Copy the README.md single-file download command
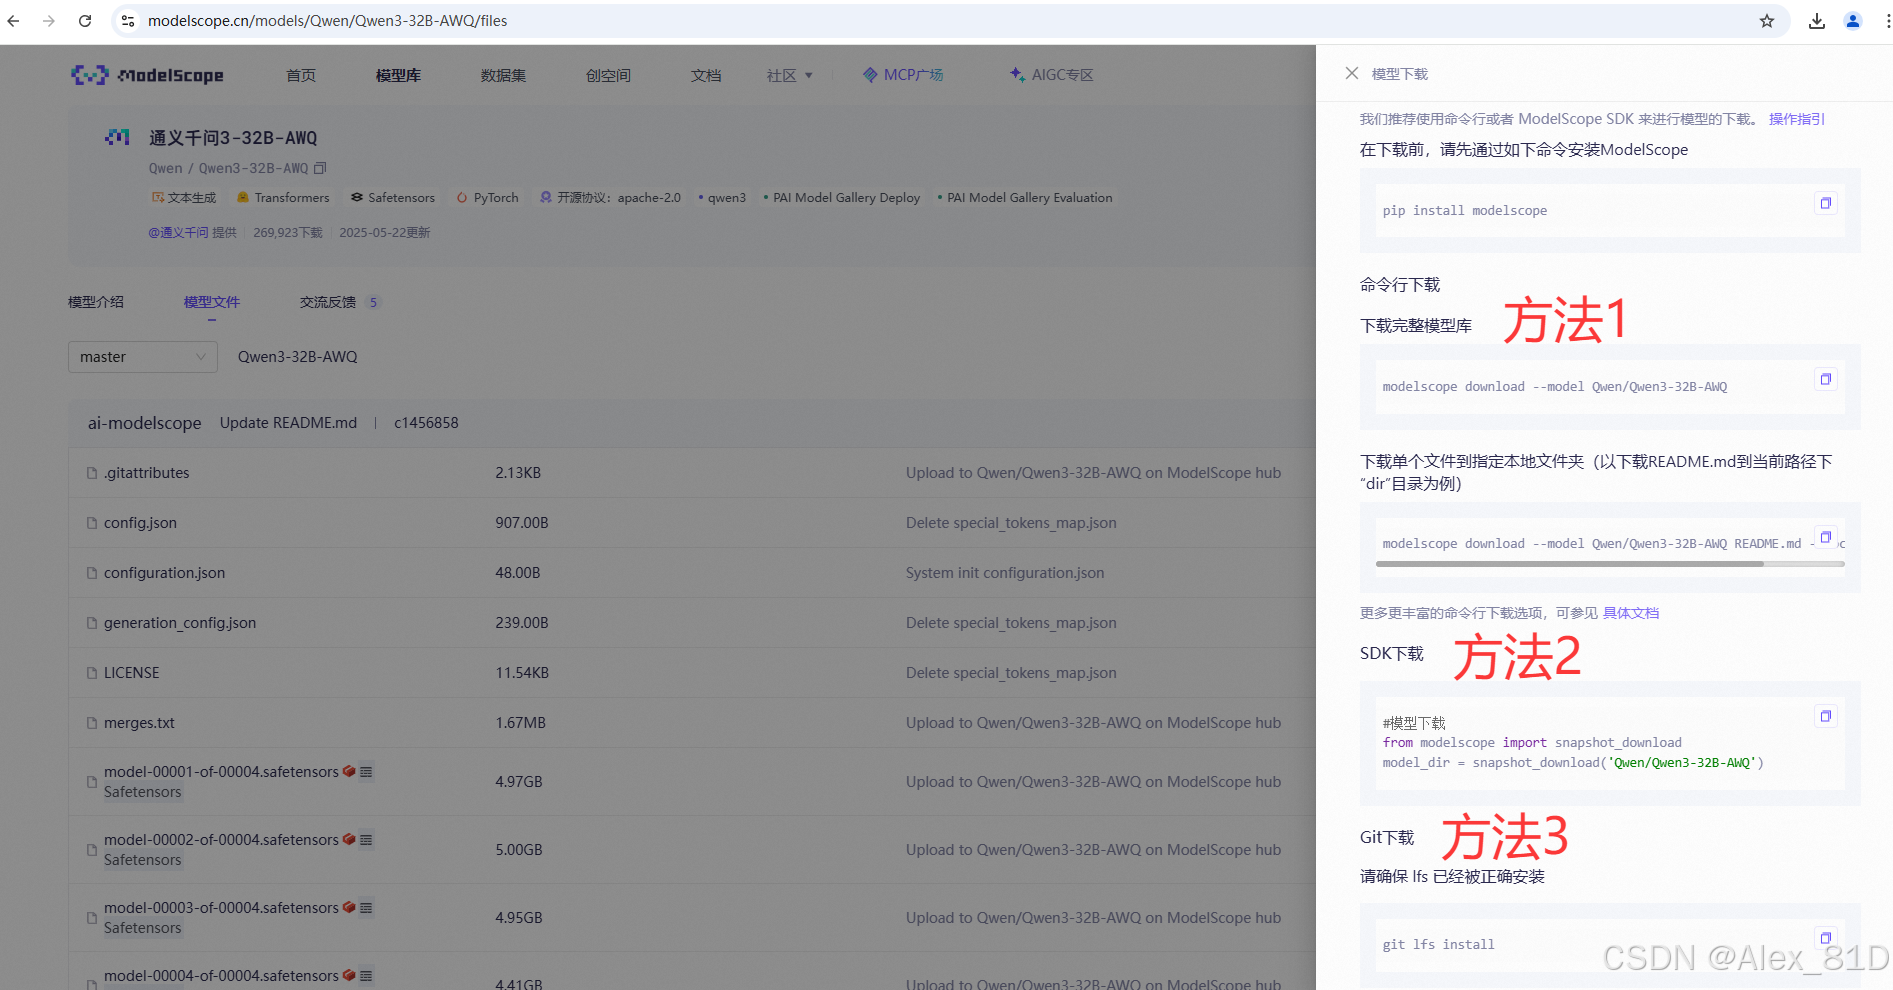 (x=1825, y=537)
